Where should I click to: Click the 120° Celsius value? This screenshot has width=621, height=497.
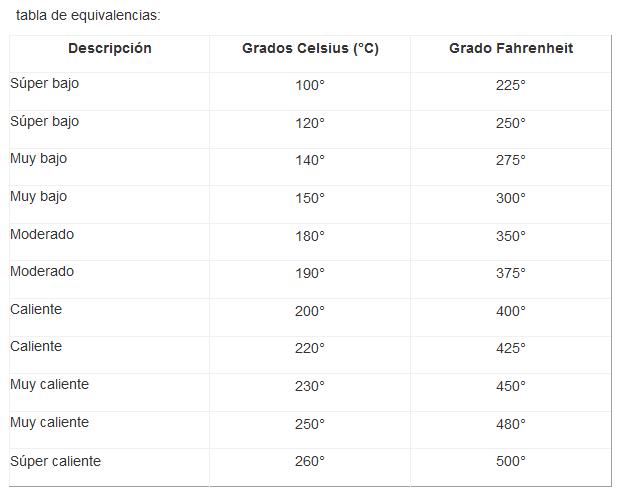[310, 123]
